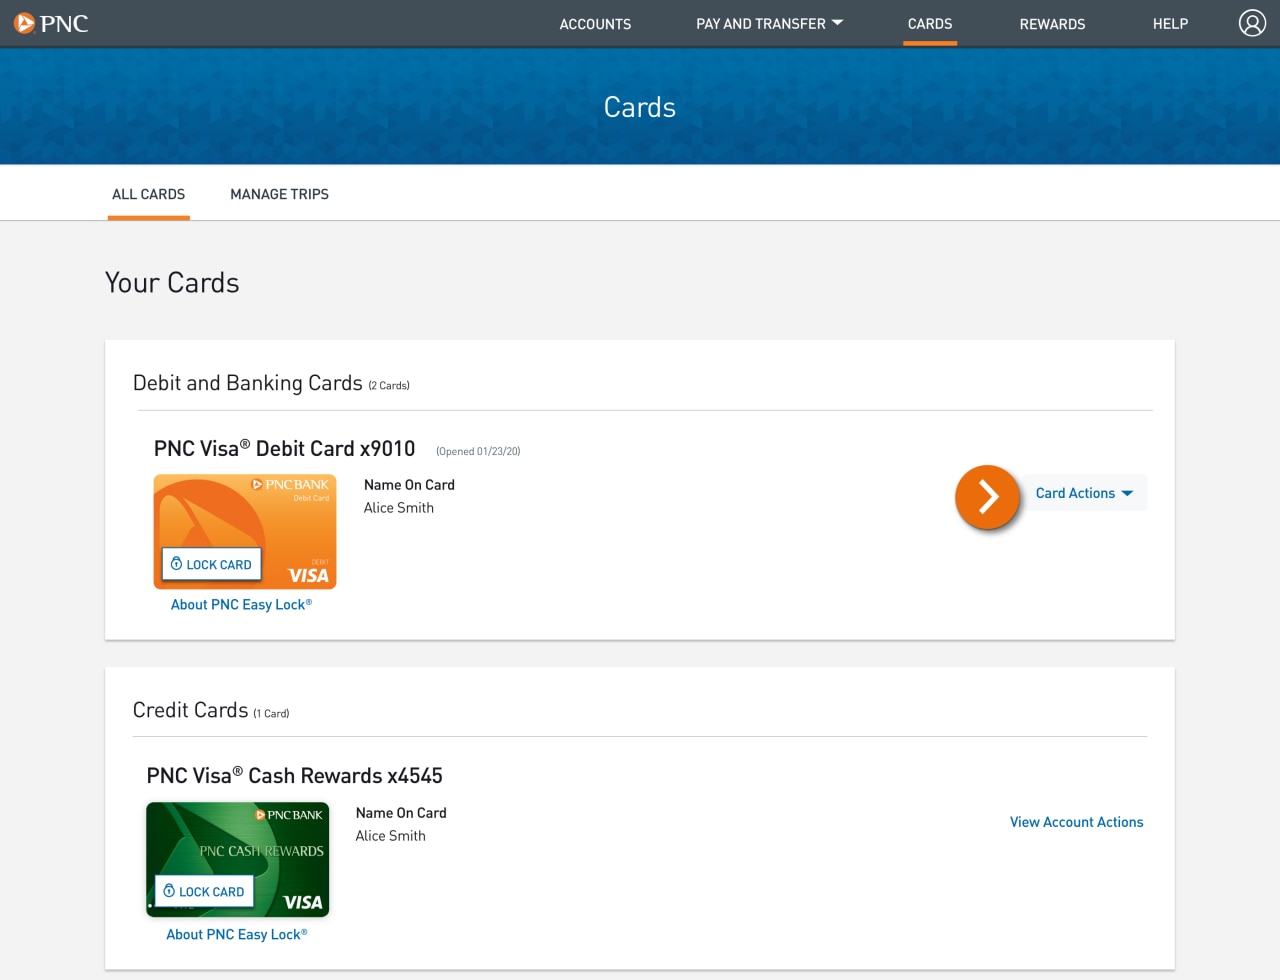The width and height of the screenshot is (1280, 980).
Task: Click the orange arrow next to debit card
Action: click(987, 495)
